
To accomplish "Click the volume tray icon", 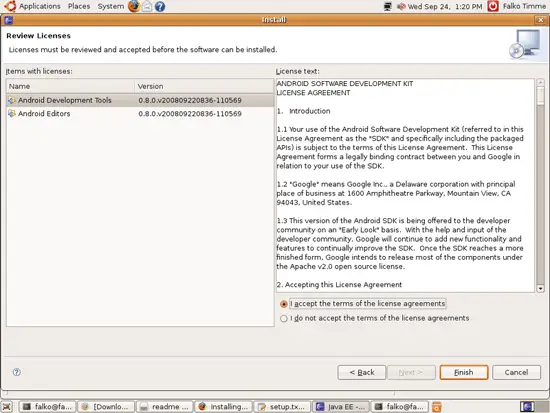I will [x=401, y=6].
